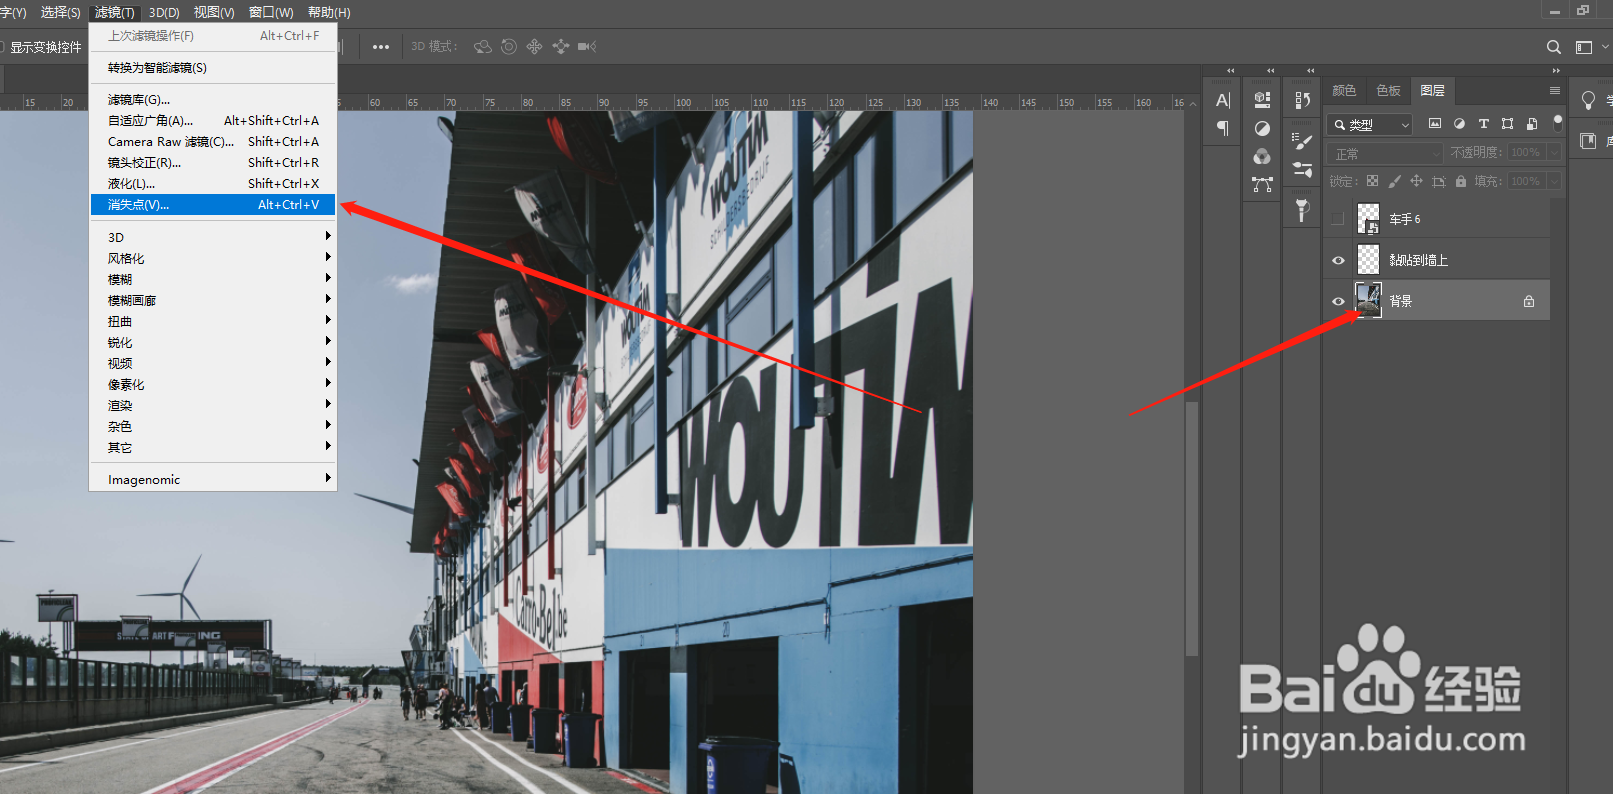Open the Brushes panel icon
Viewport: 1613px width, 794px height.
[1302, 169]
